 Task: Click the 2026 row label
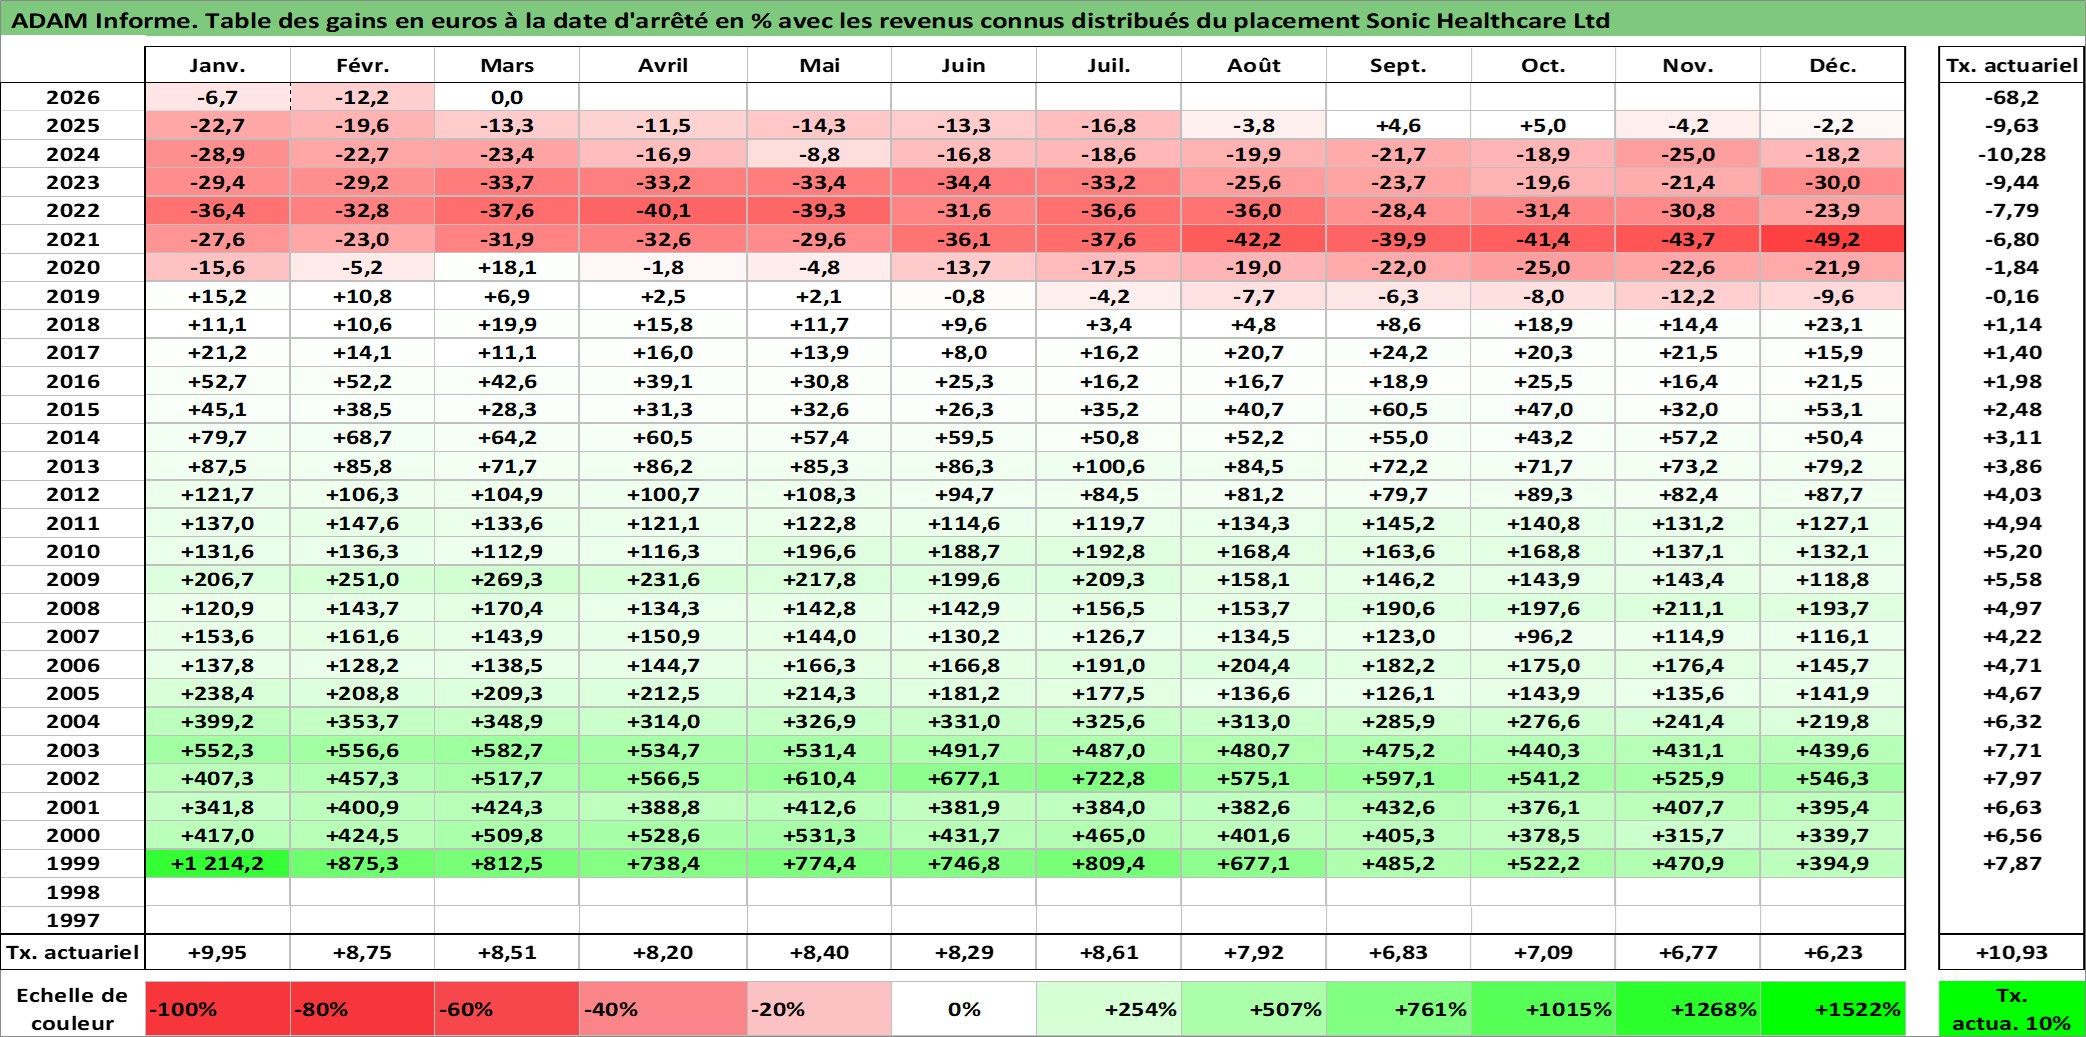click(73, 97)
